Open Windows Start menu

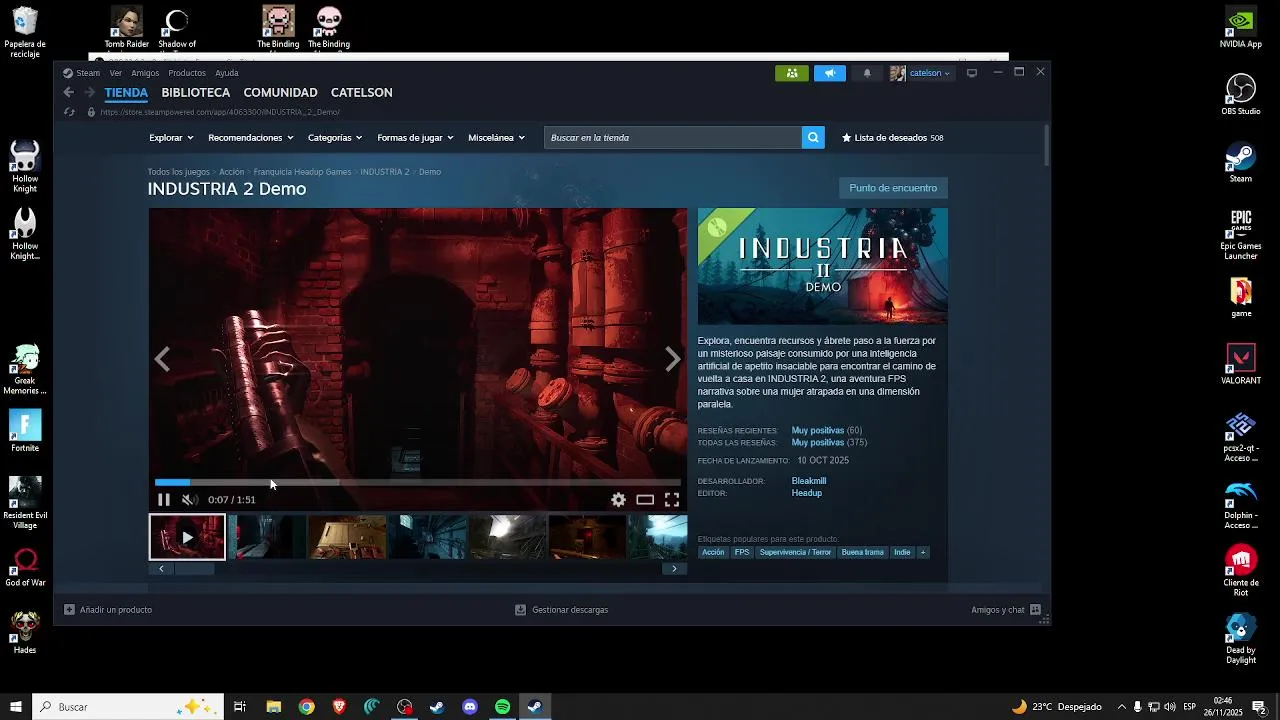(16, 707)
